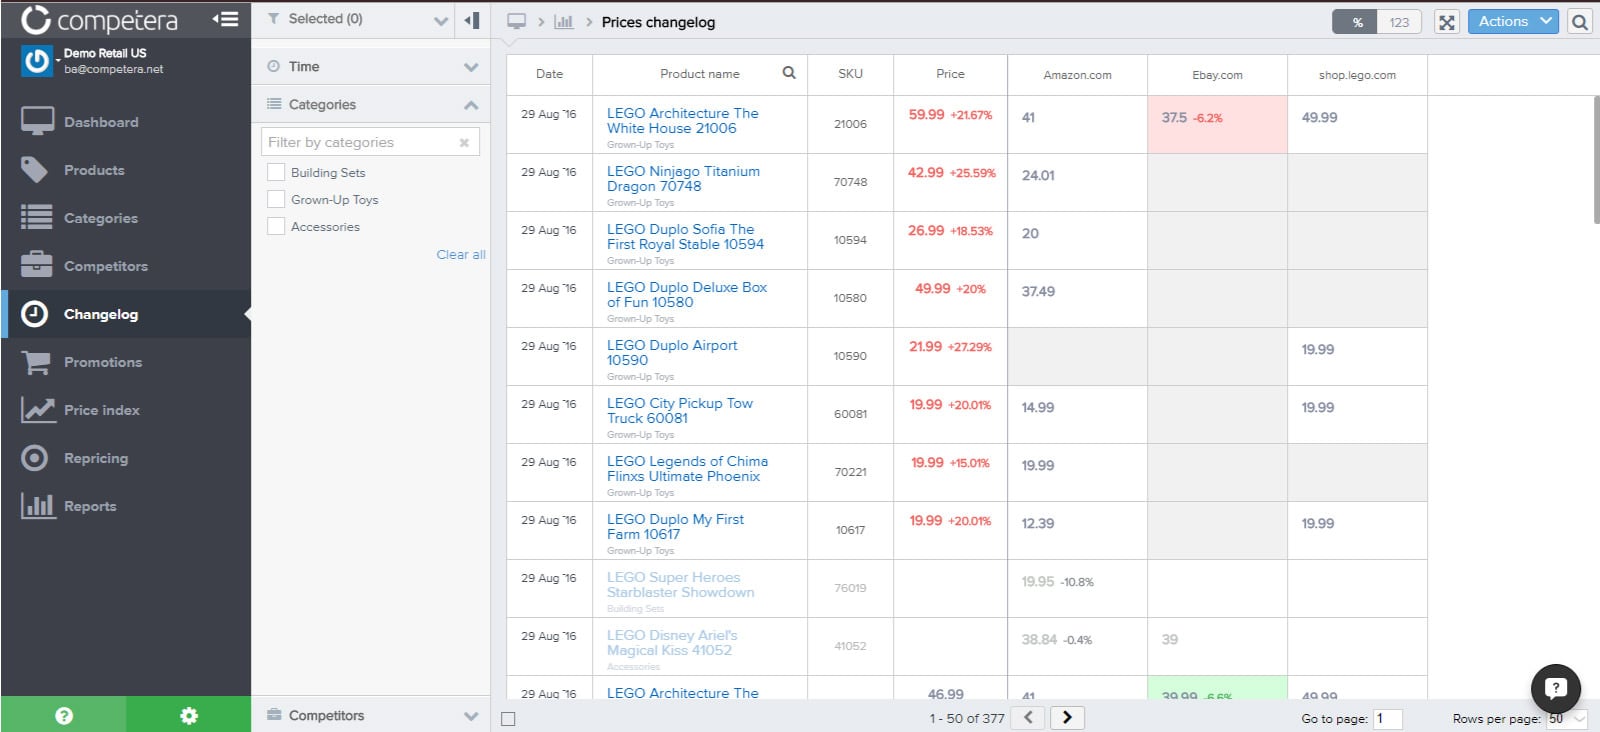Open LEGO Duplo Airport 10590 link
Screen dimensions: 1600x732
tap(672, 353)
